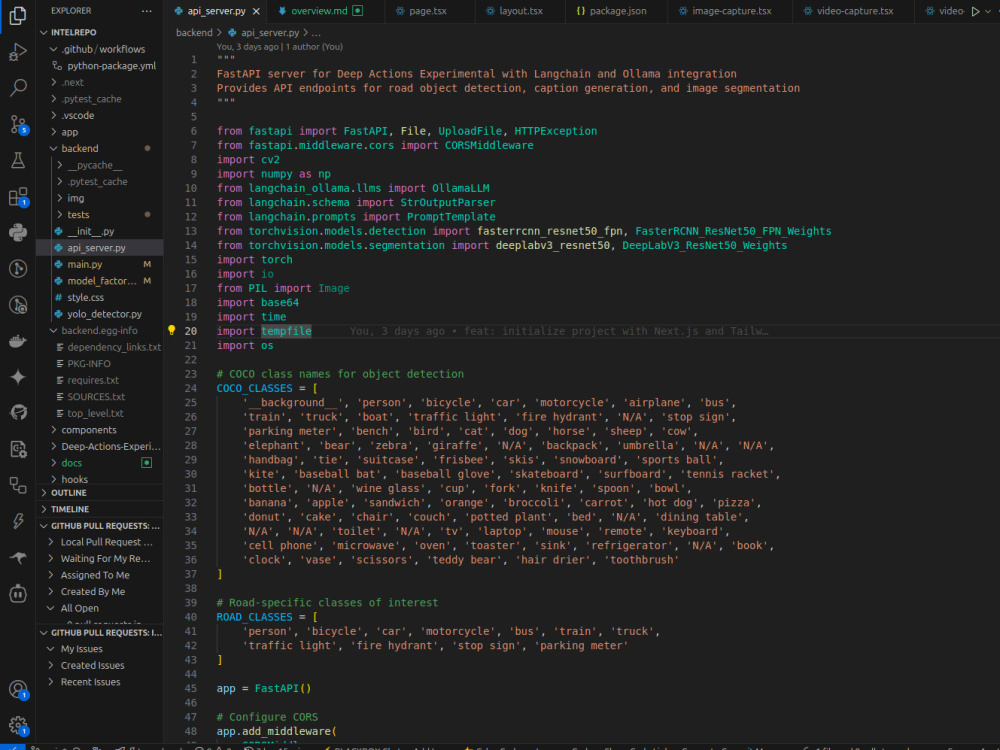
Task: Collapse the backend.egg-info folder
Action: [x=99, y=330]
